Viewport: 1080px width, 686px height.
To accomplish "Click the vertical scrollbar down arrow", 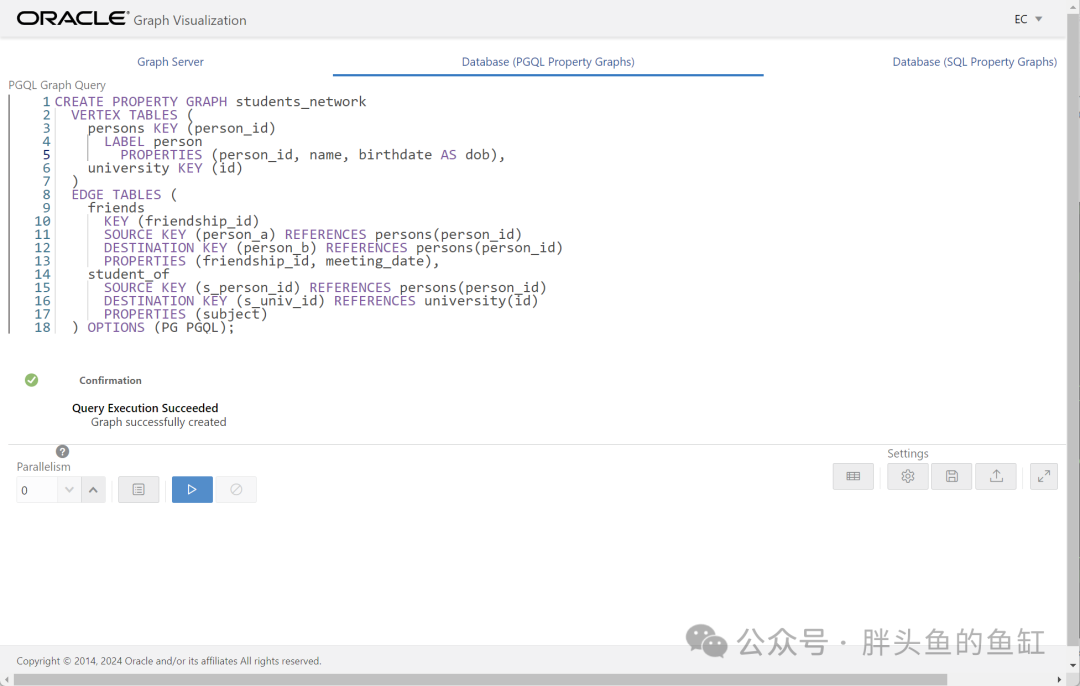I will pyautogui.click(x=1073, y=666).
